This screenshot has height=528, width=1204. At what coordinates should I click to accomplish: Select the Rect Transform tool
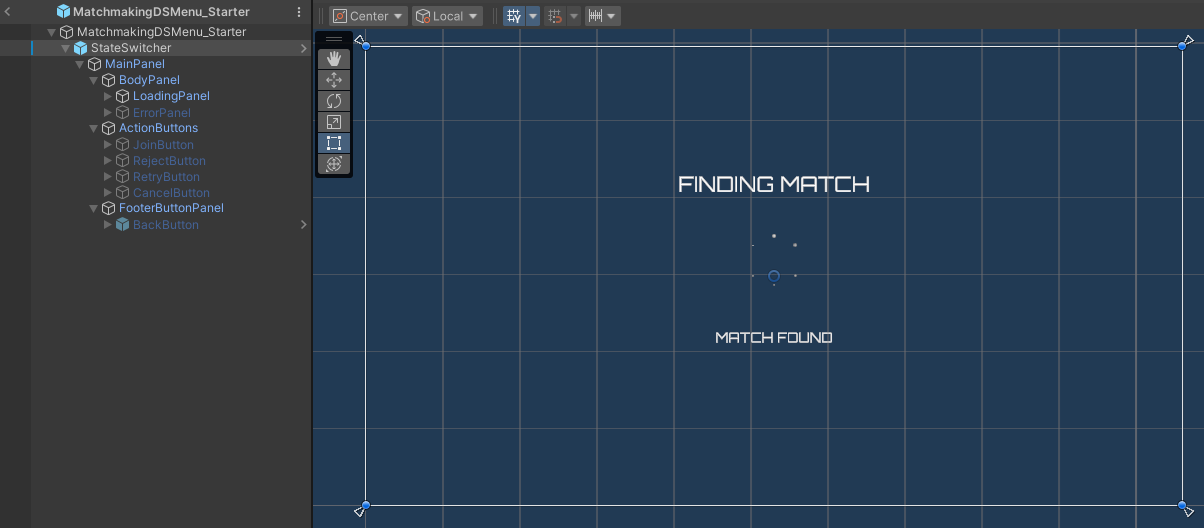coord(334,143)
